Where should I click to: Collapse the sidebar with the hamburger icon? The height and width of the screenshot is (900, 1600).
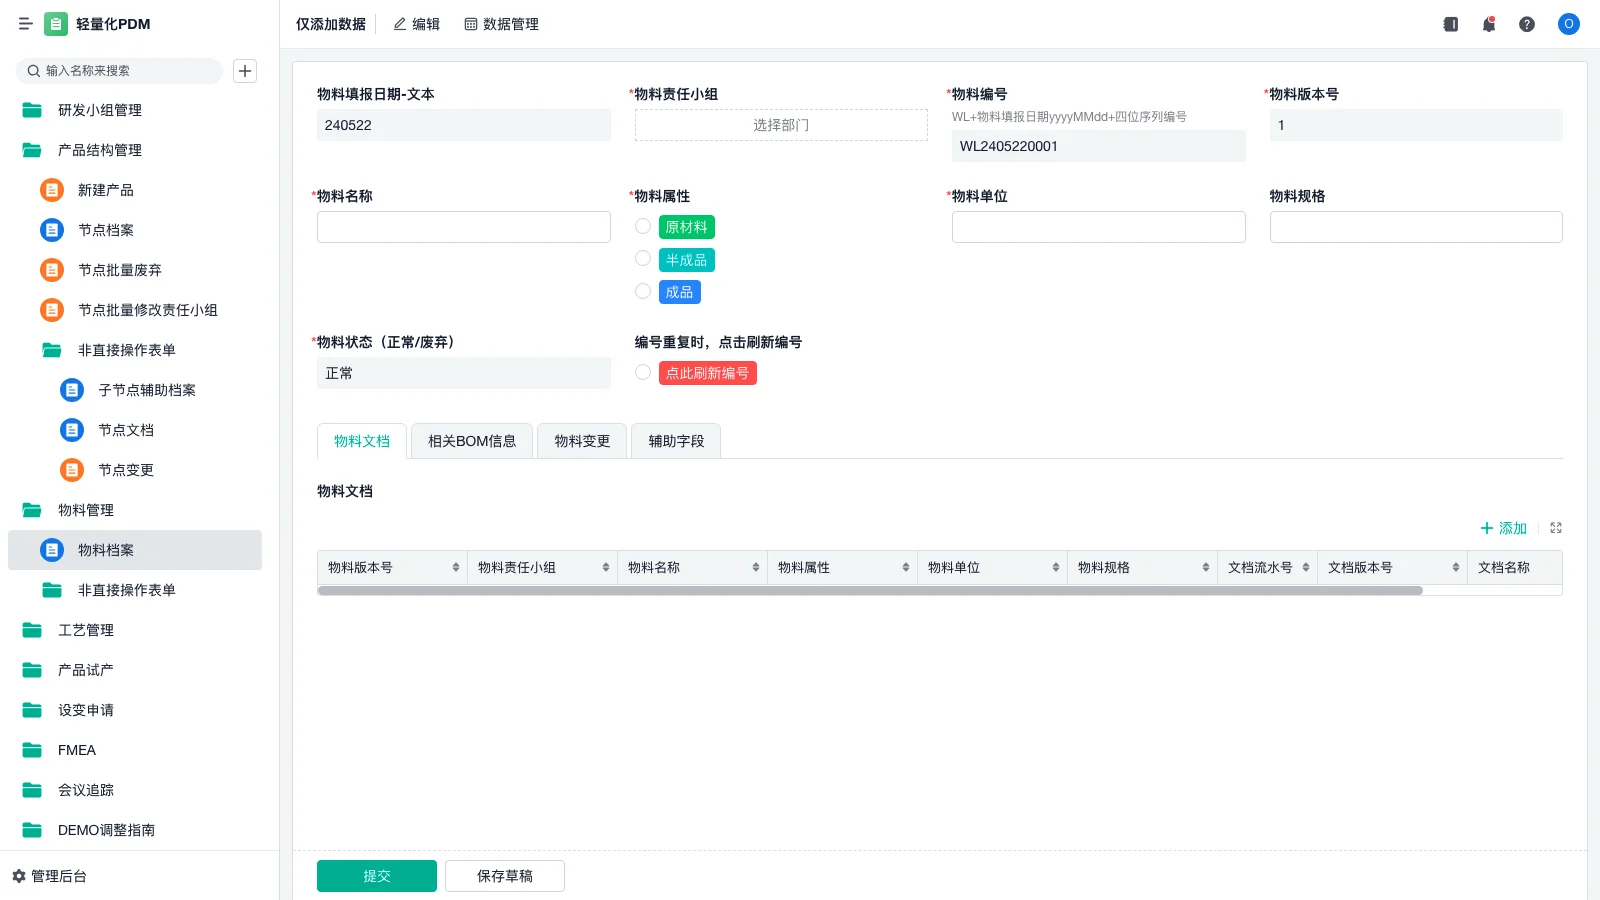click(25, 24)
